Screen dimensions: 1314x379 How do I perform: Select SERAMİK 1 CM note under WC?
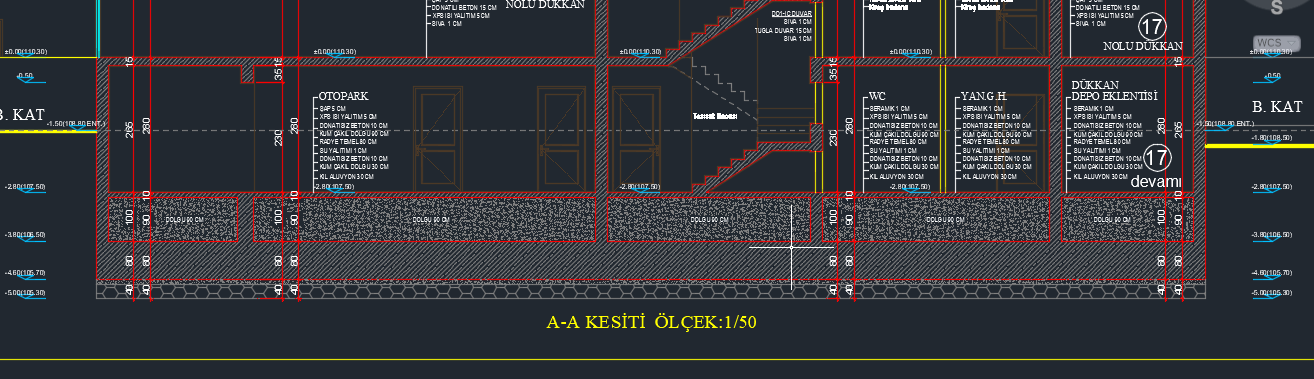coord(890,108)
